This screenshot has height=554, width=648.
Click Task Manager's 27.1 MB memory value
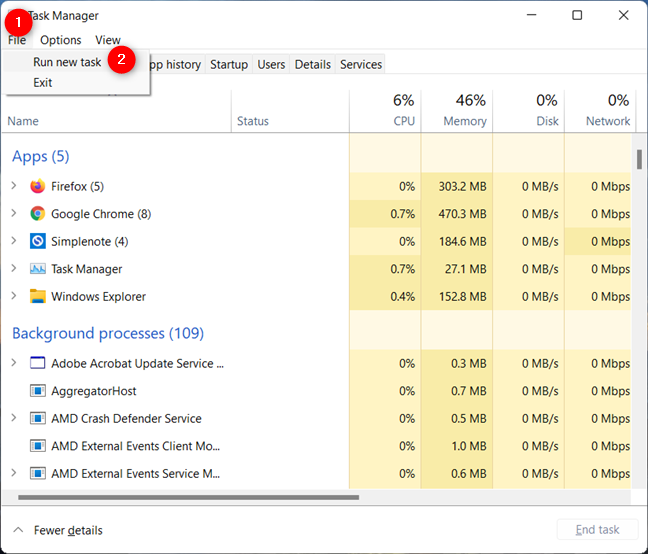465,269
